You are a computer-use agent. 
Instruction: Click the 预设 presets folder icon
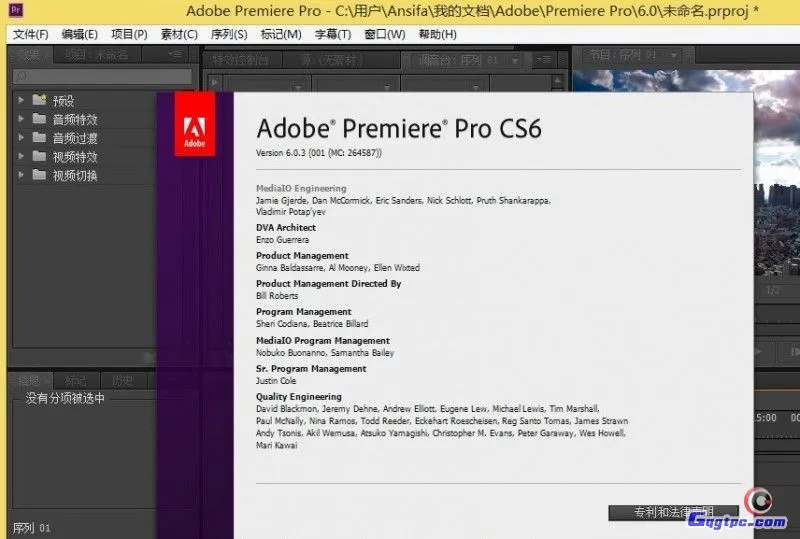[x=39, y=100]
